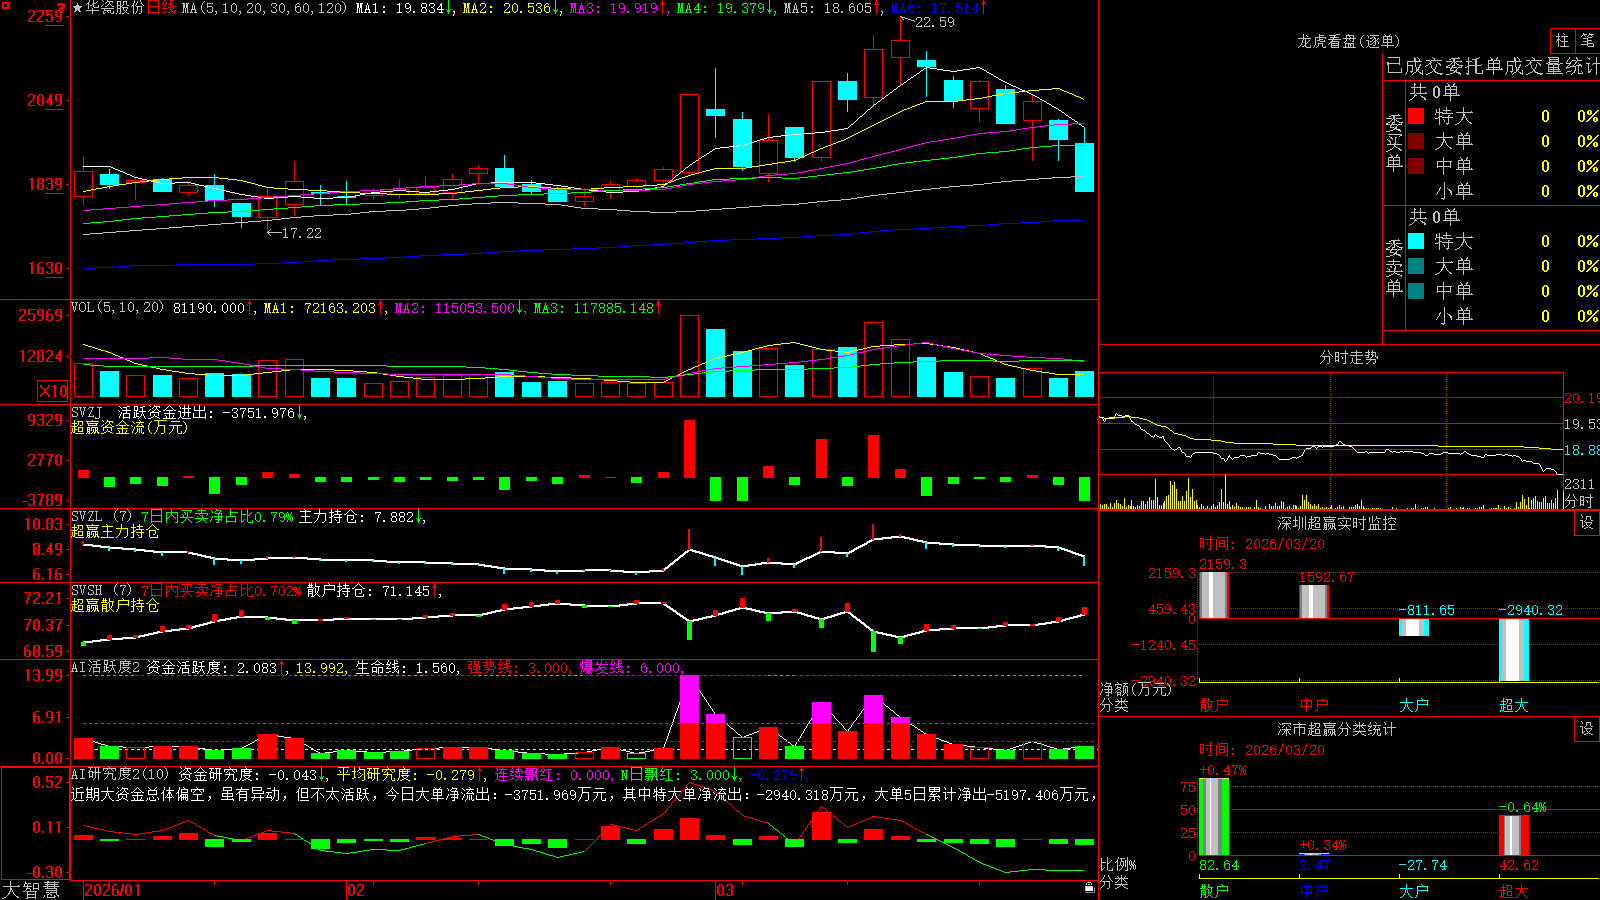Image resolution: width=1600 pixels, height=900 pixels.
Task: Select 散户 category in 深市超赢分类统计 chart
Action: pos(1214,891)
